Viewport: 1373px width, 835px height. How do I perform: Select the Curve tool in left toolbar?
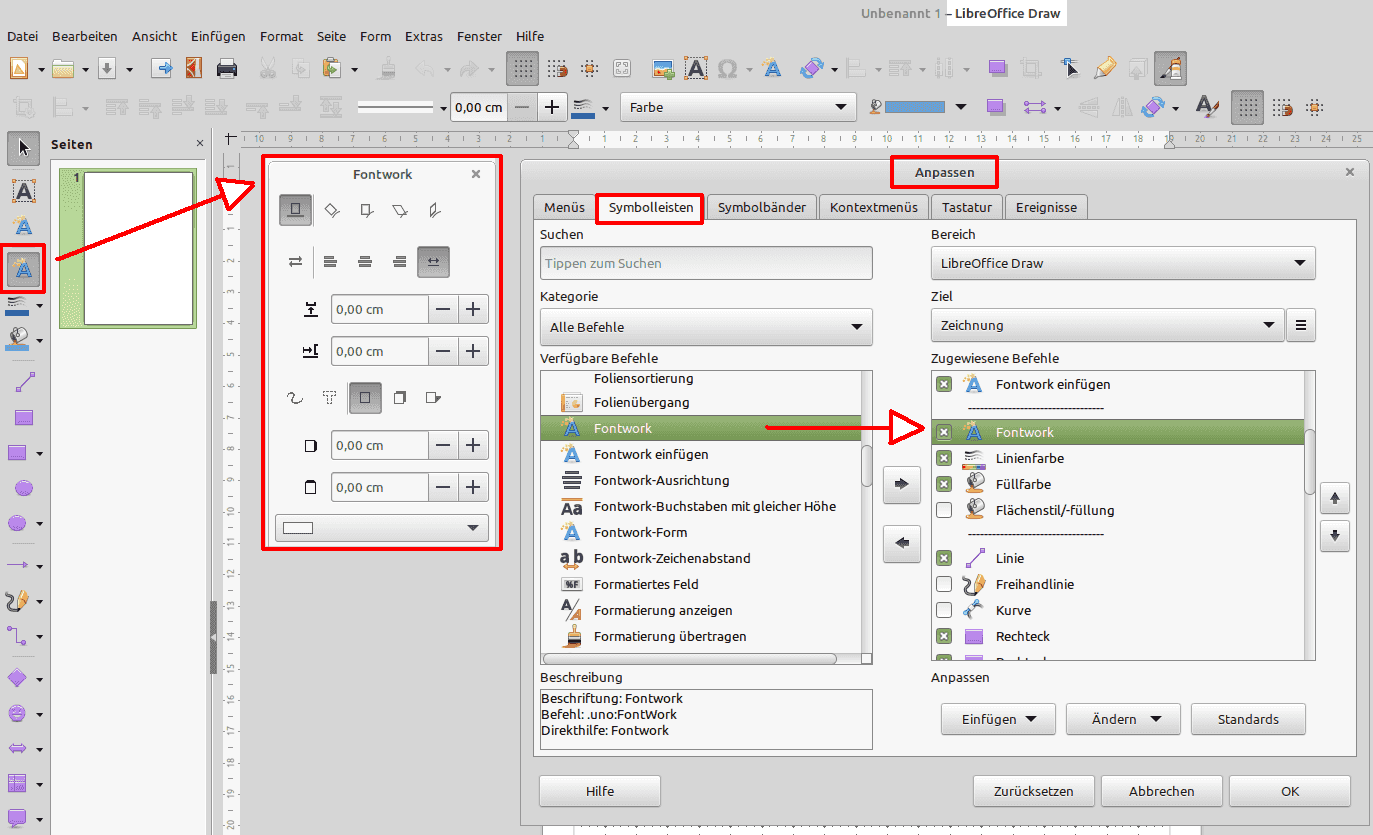[x=17, y=601]
